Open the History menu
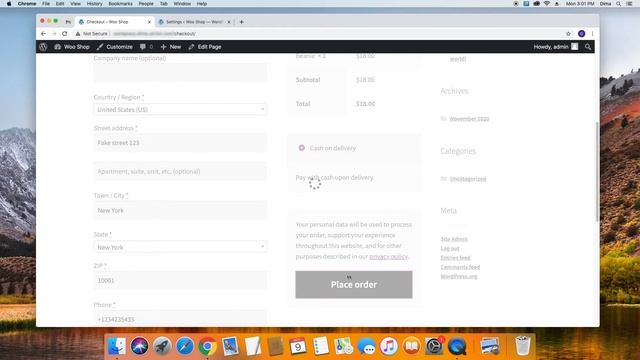 click(94, 4)
